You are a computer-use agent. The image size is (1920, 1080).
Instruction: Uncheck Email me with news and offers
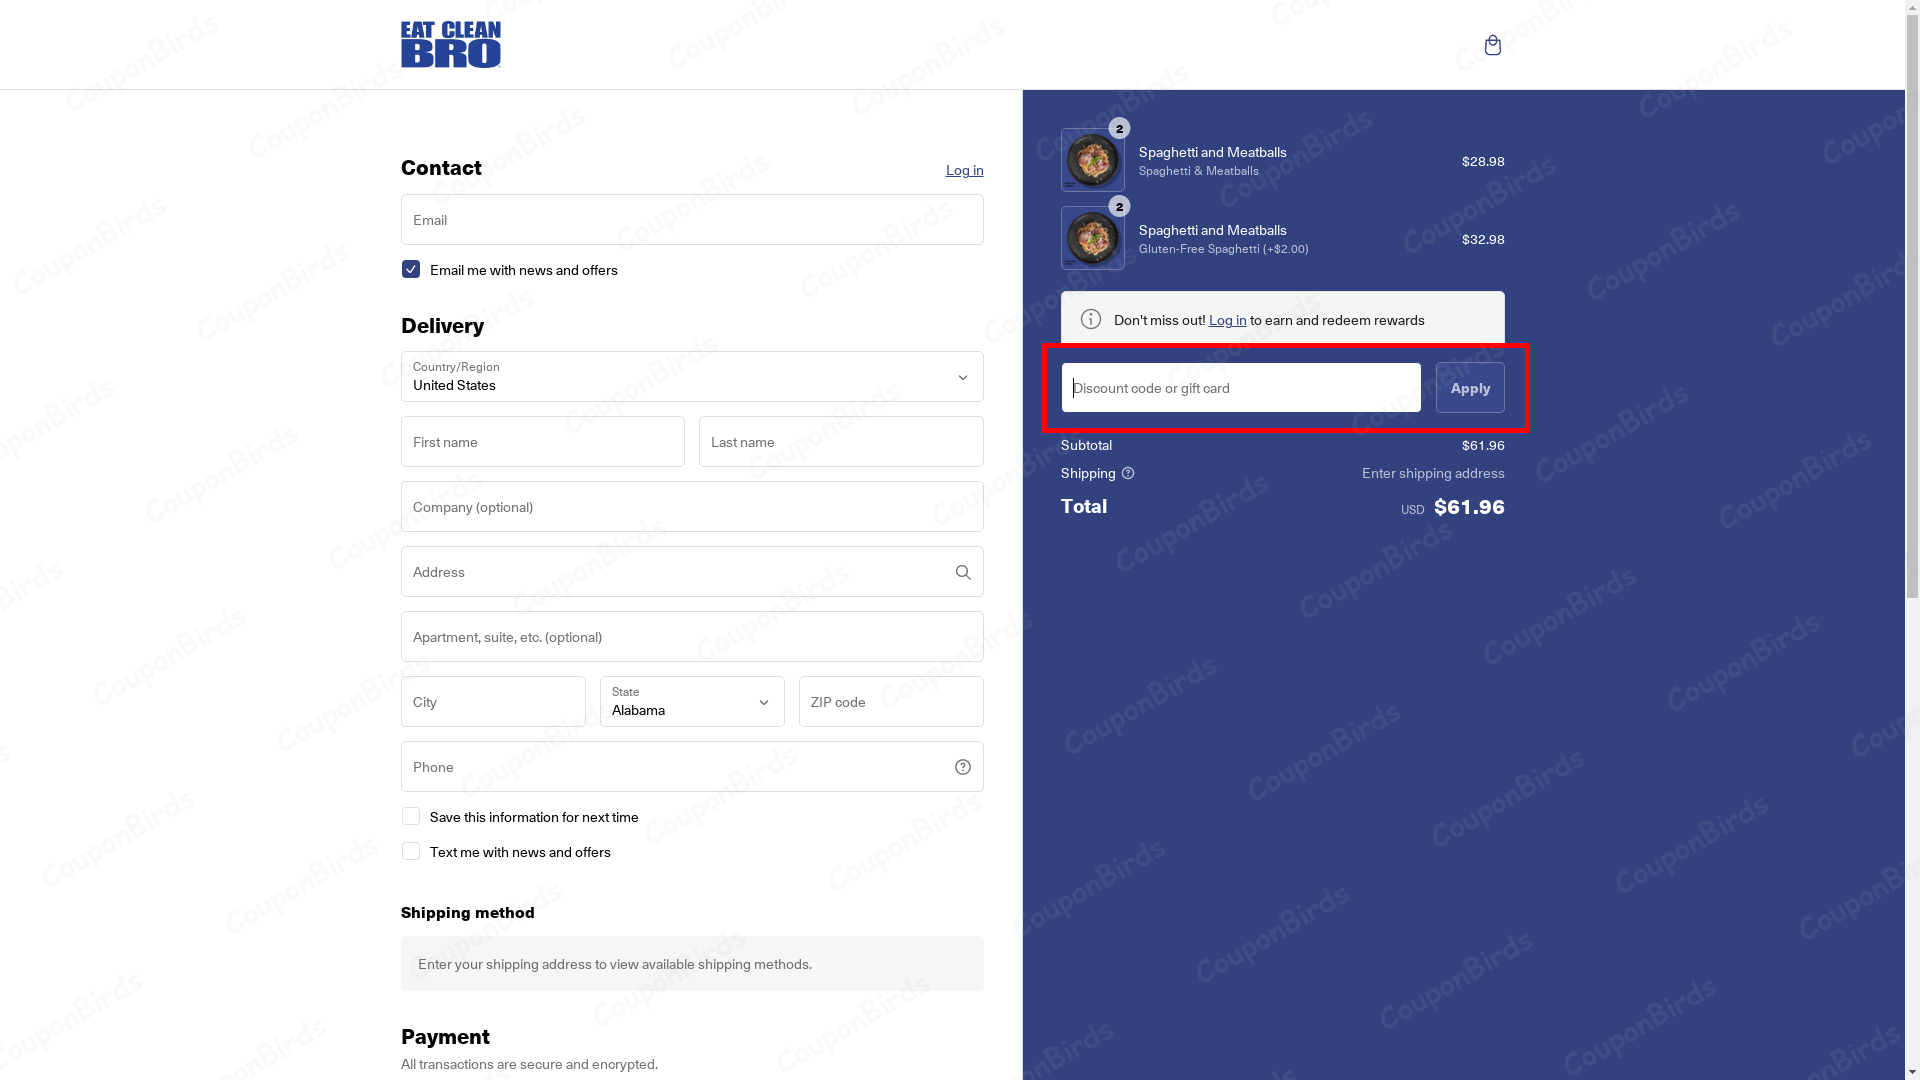(x=411, y=269)
